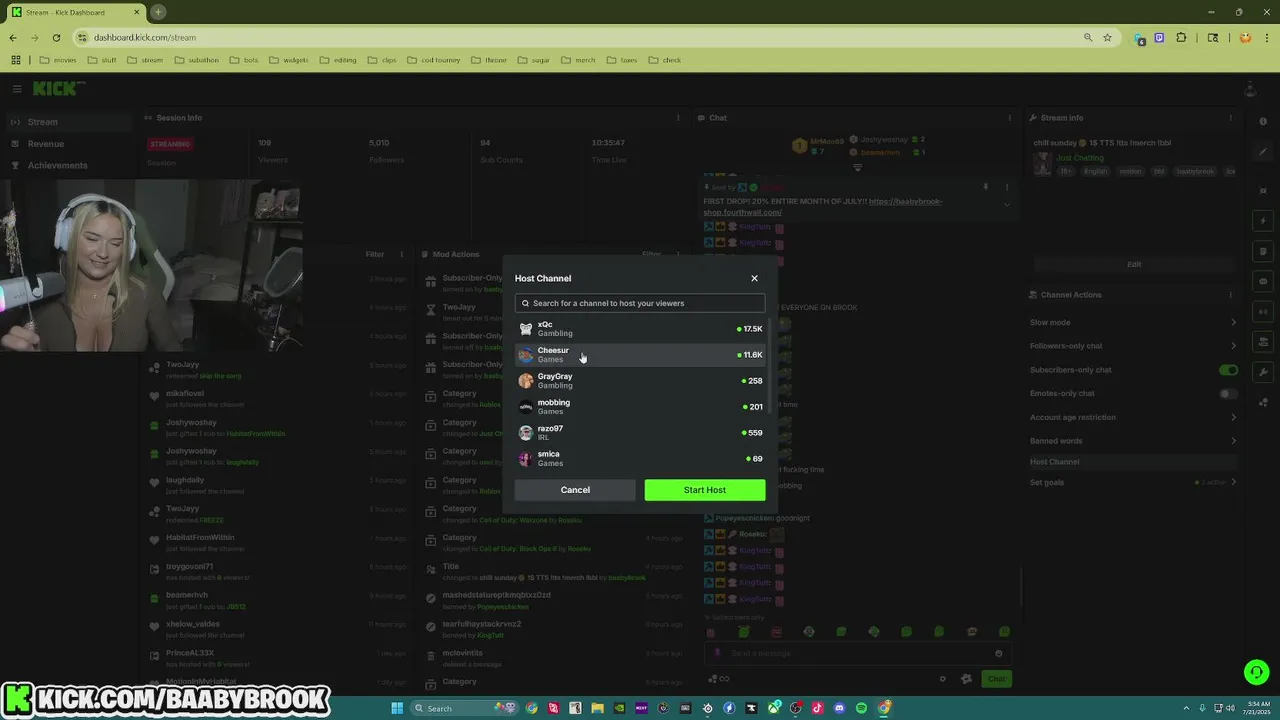Screen dimensions: 1280x720
Task: Open the widgets bookmark folder
Action: (289, 60)
